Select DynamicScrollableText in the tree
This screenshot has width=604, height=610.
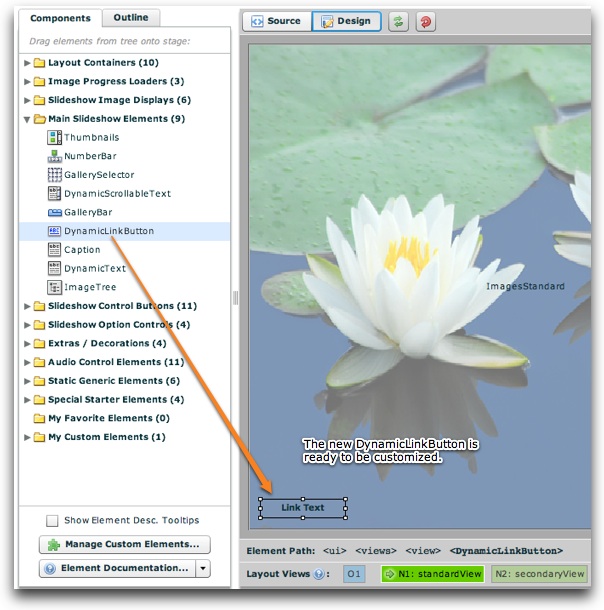pyautogui.click(x=117, y=194)
